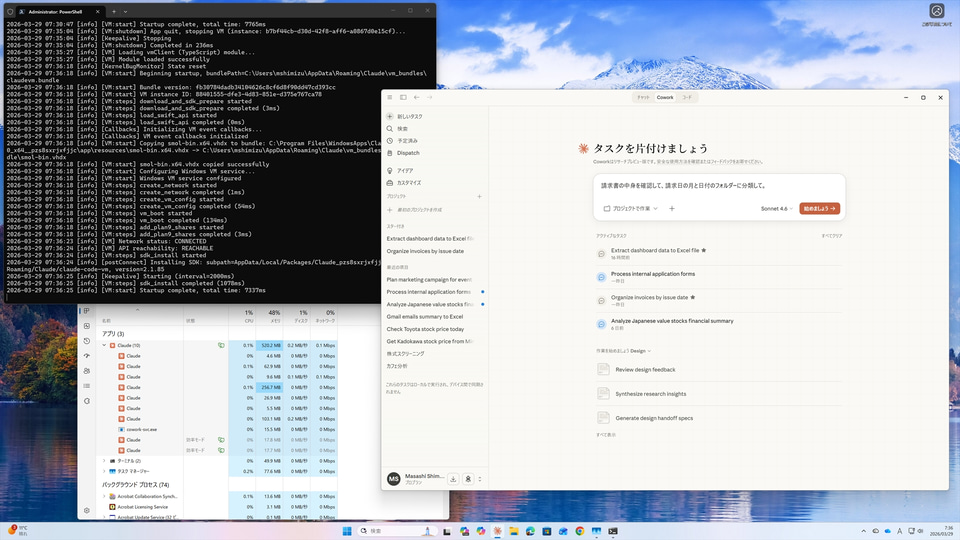This screenshot has height=540, width=960.
Task: Switch to the Cowork tab
Action: (x=665, y=97)
